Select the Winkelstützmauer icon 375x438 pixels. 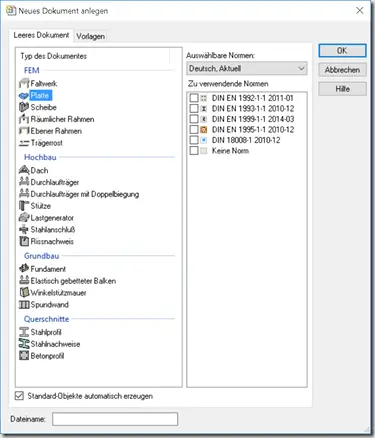[24, 293]
